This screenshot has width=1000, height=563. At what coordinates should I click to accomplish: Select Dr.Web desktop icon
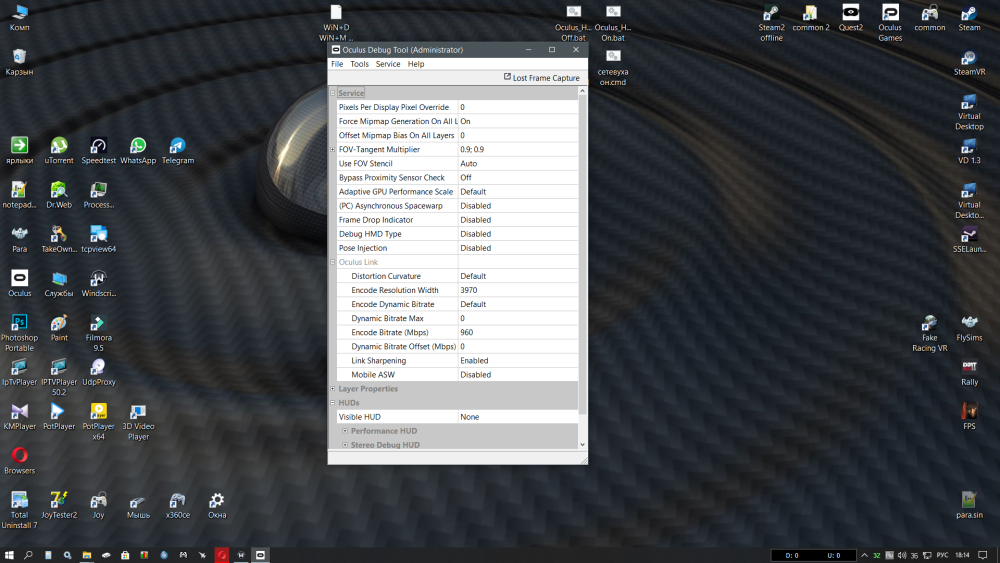tap(59, 195)
